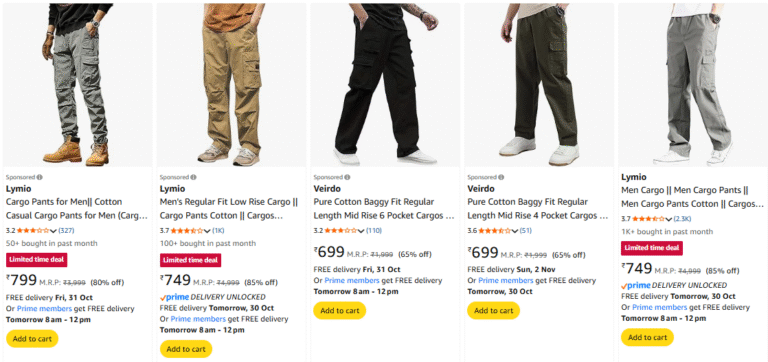Click the Sponsored info icon on khaki cargo listing
This screenshot has height=362, width=768.
(193, 177)
